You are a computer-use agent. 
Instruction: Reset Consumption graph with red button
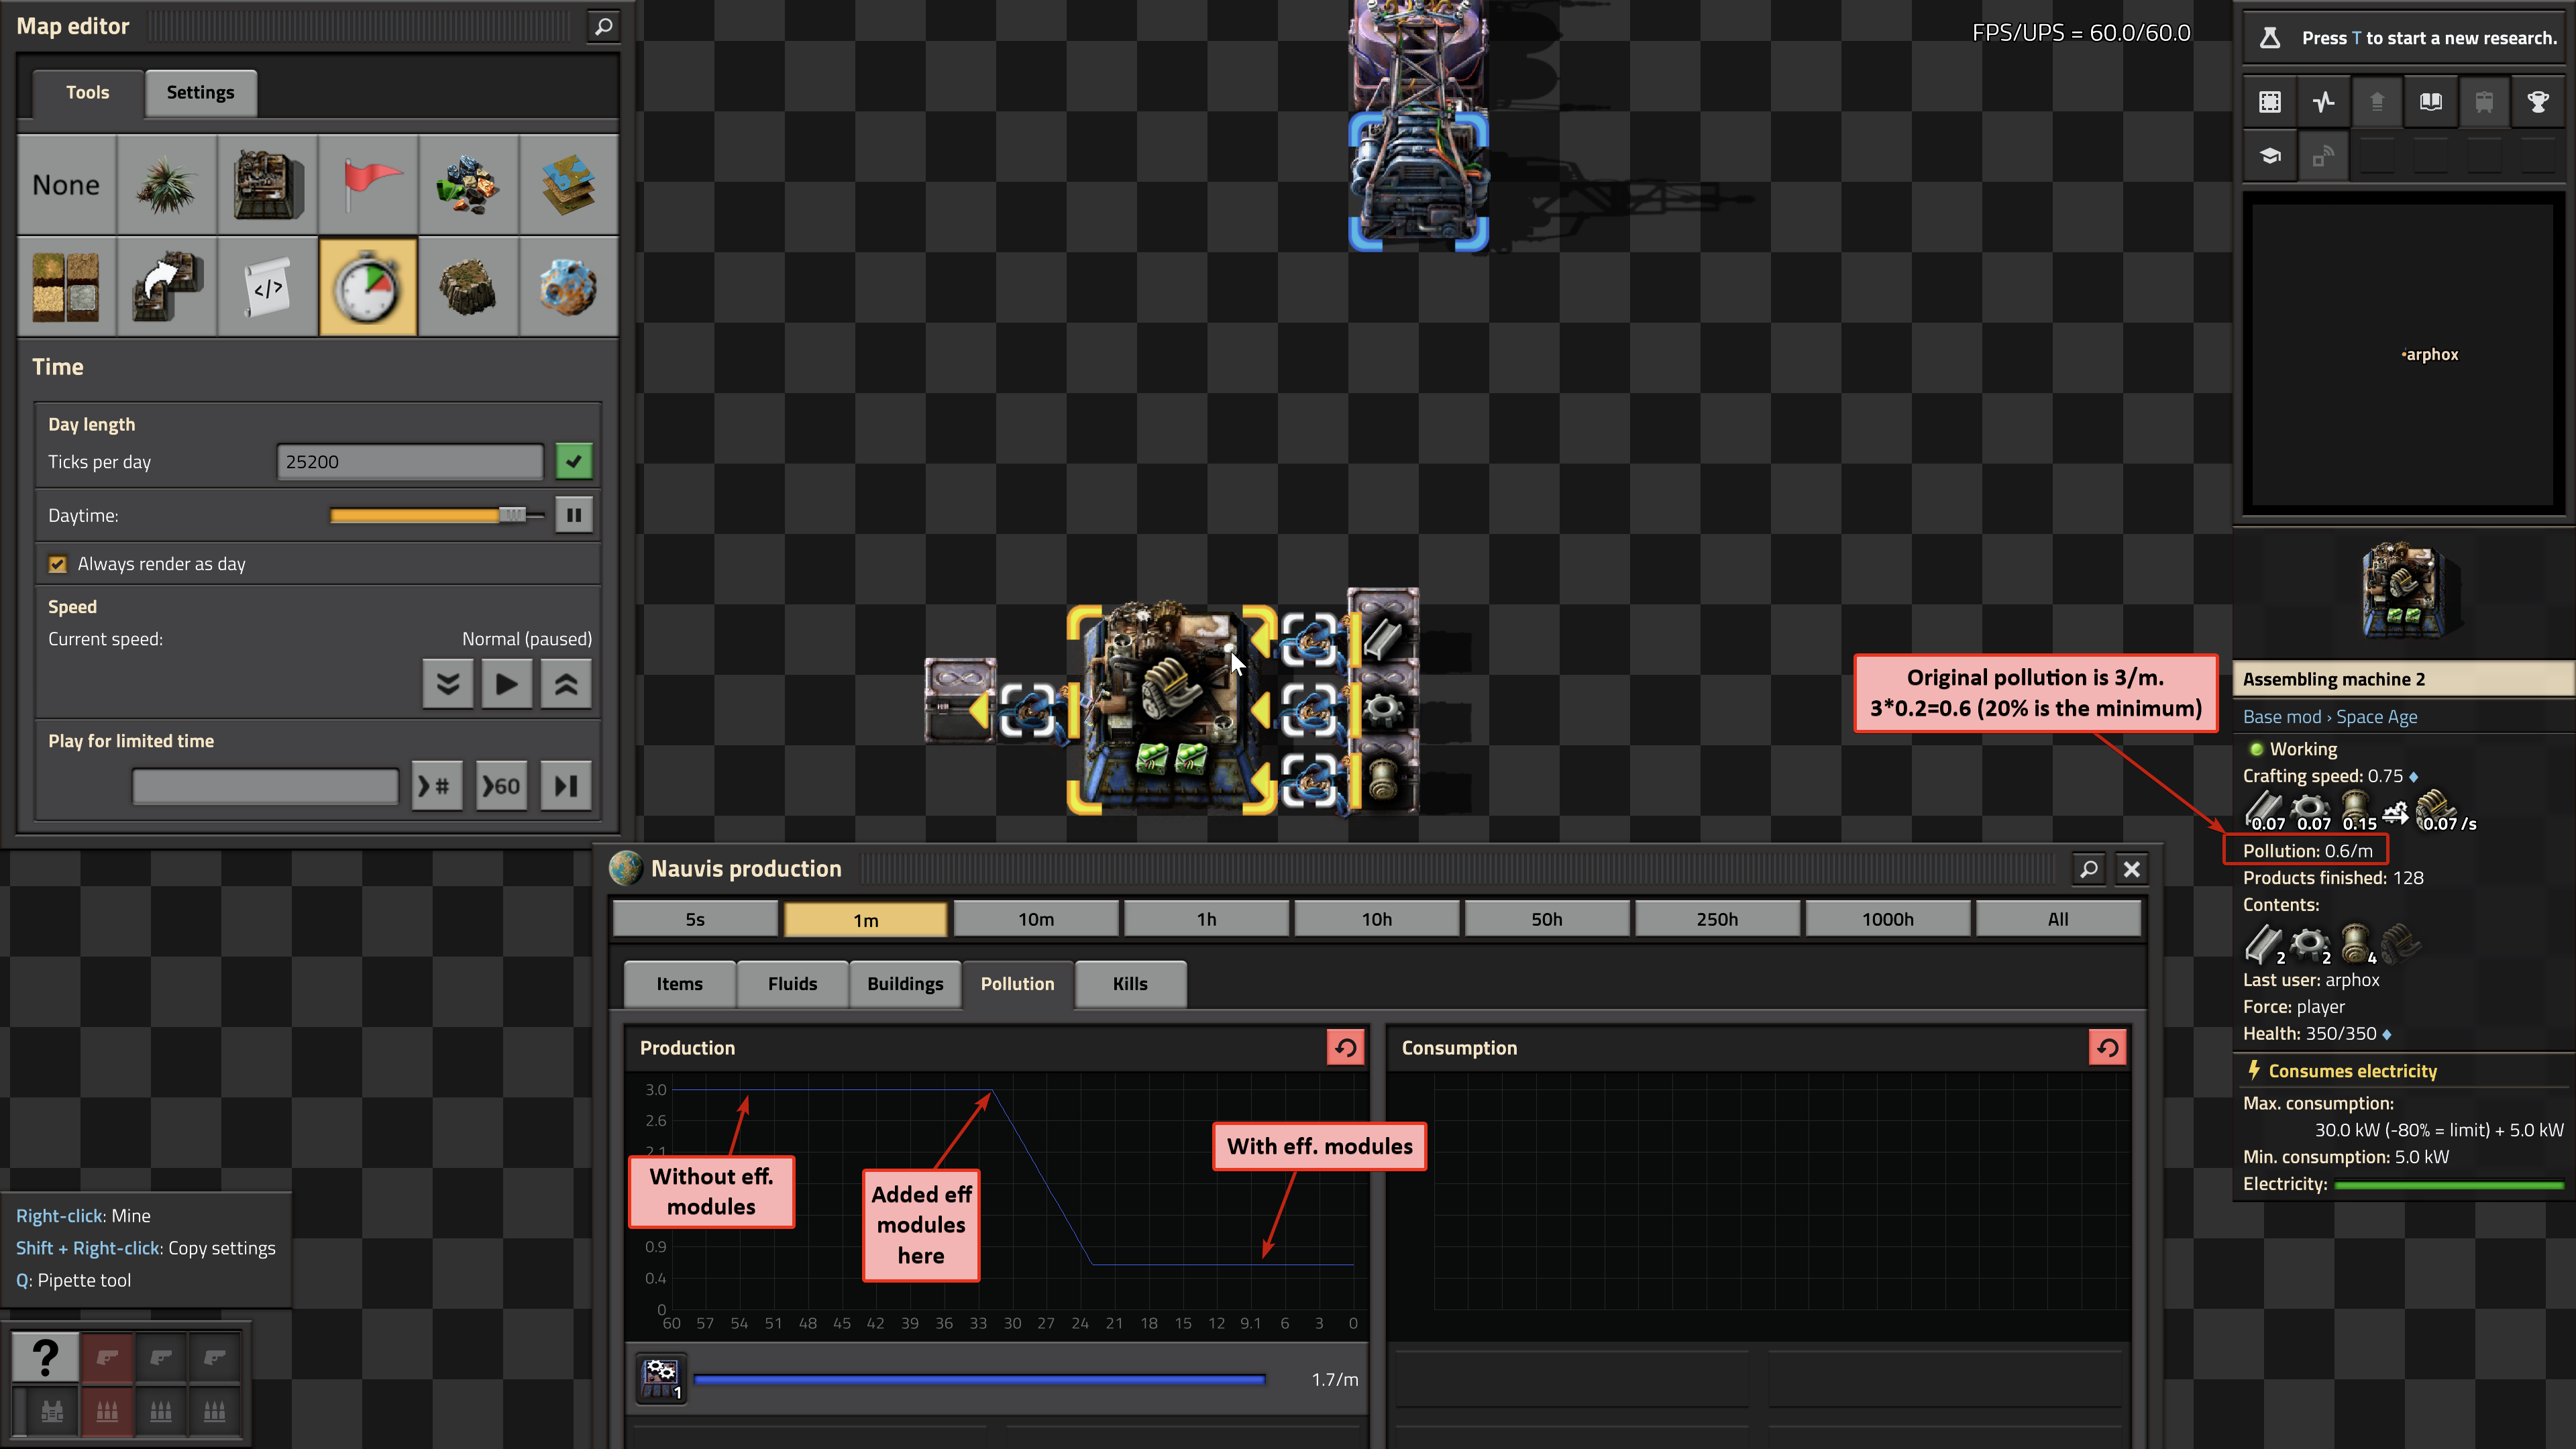click(x=2108, y=1048)
